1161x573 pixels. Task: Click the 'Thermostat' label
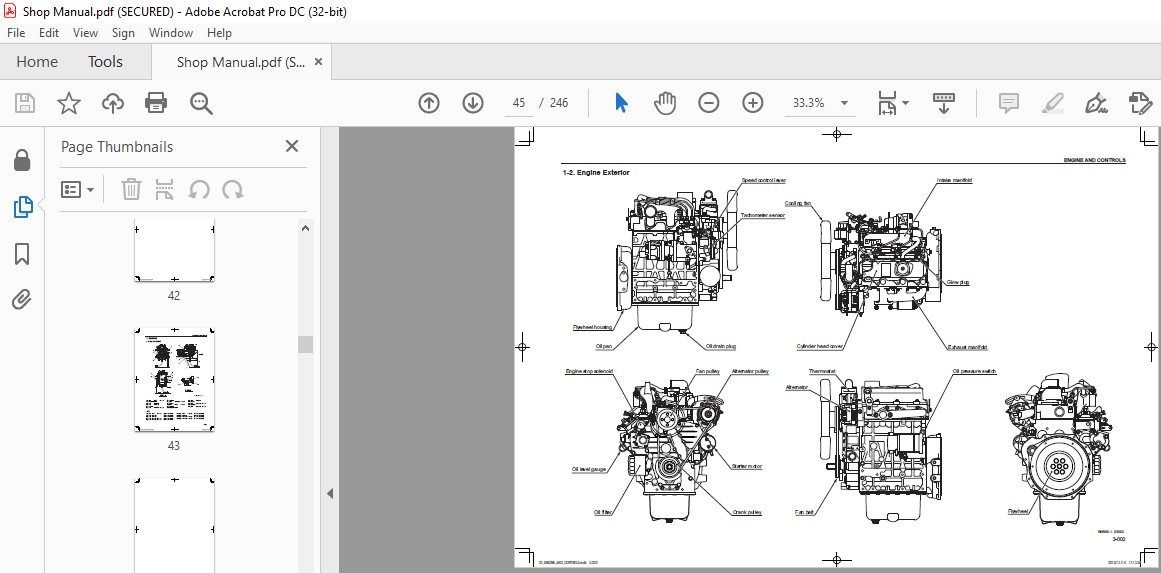click(x=823, y=371)
